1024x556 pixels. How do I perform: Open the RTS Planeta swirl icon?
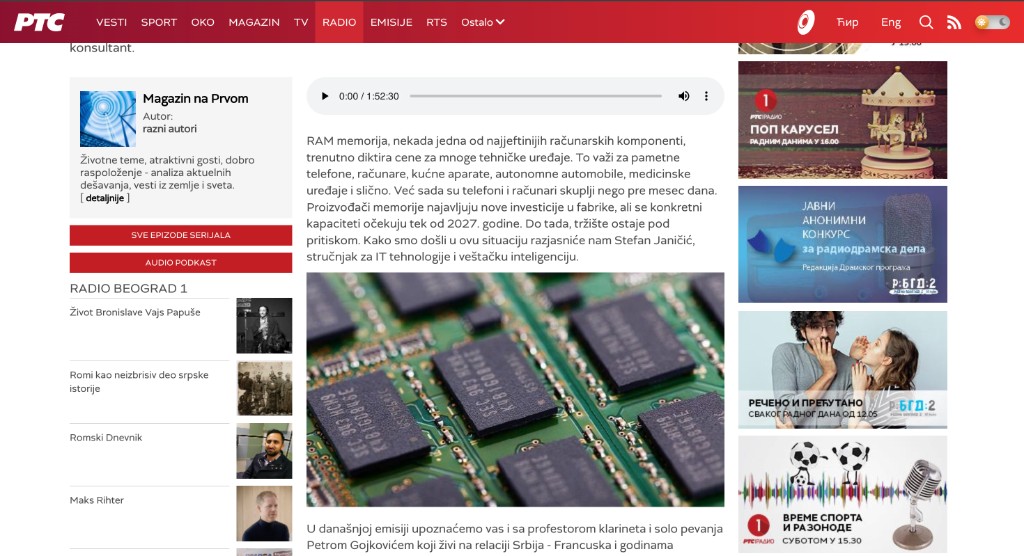click(x=805, y=22)
